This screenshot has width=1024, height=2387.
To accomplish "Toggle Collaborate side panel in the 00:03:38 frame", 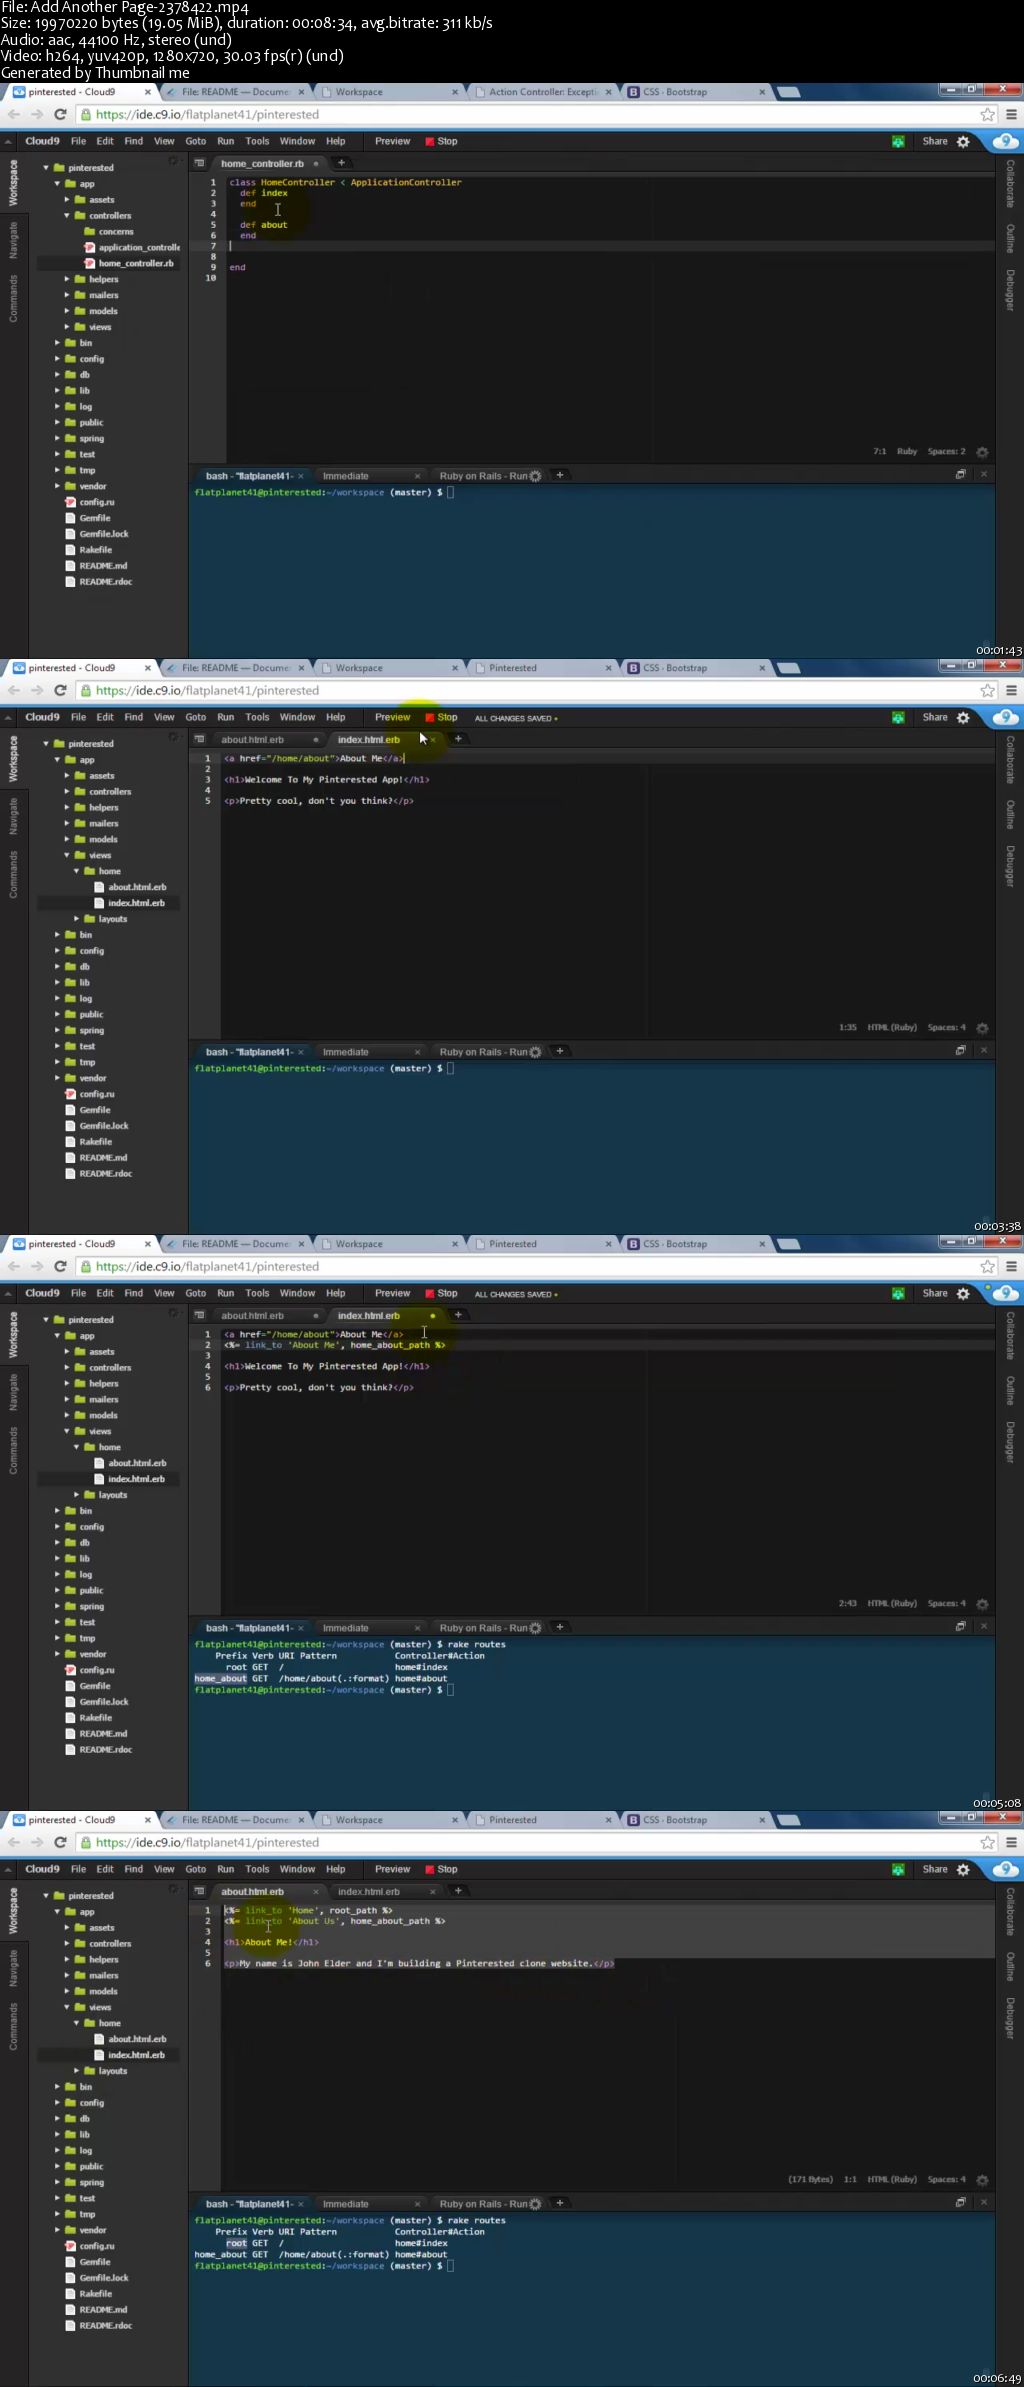I will (x=1010, y=760).
